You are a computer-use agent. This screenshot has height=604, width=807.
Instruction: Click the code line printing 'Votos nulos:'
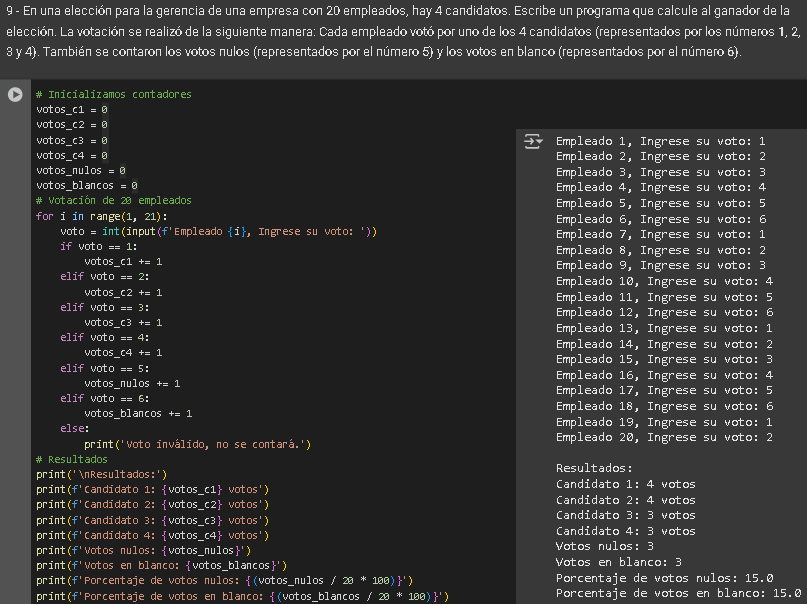(144, 550)
